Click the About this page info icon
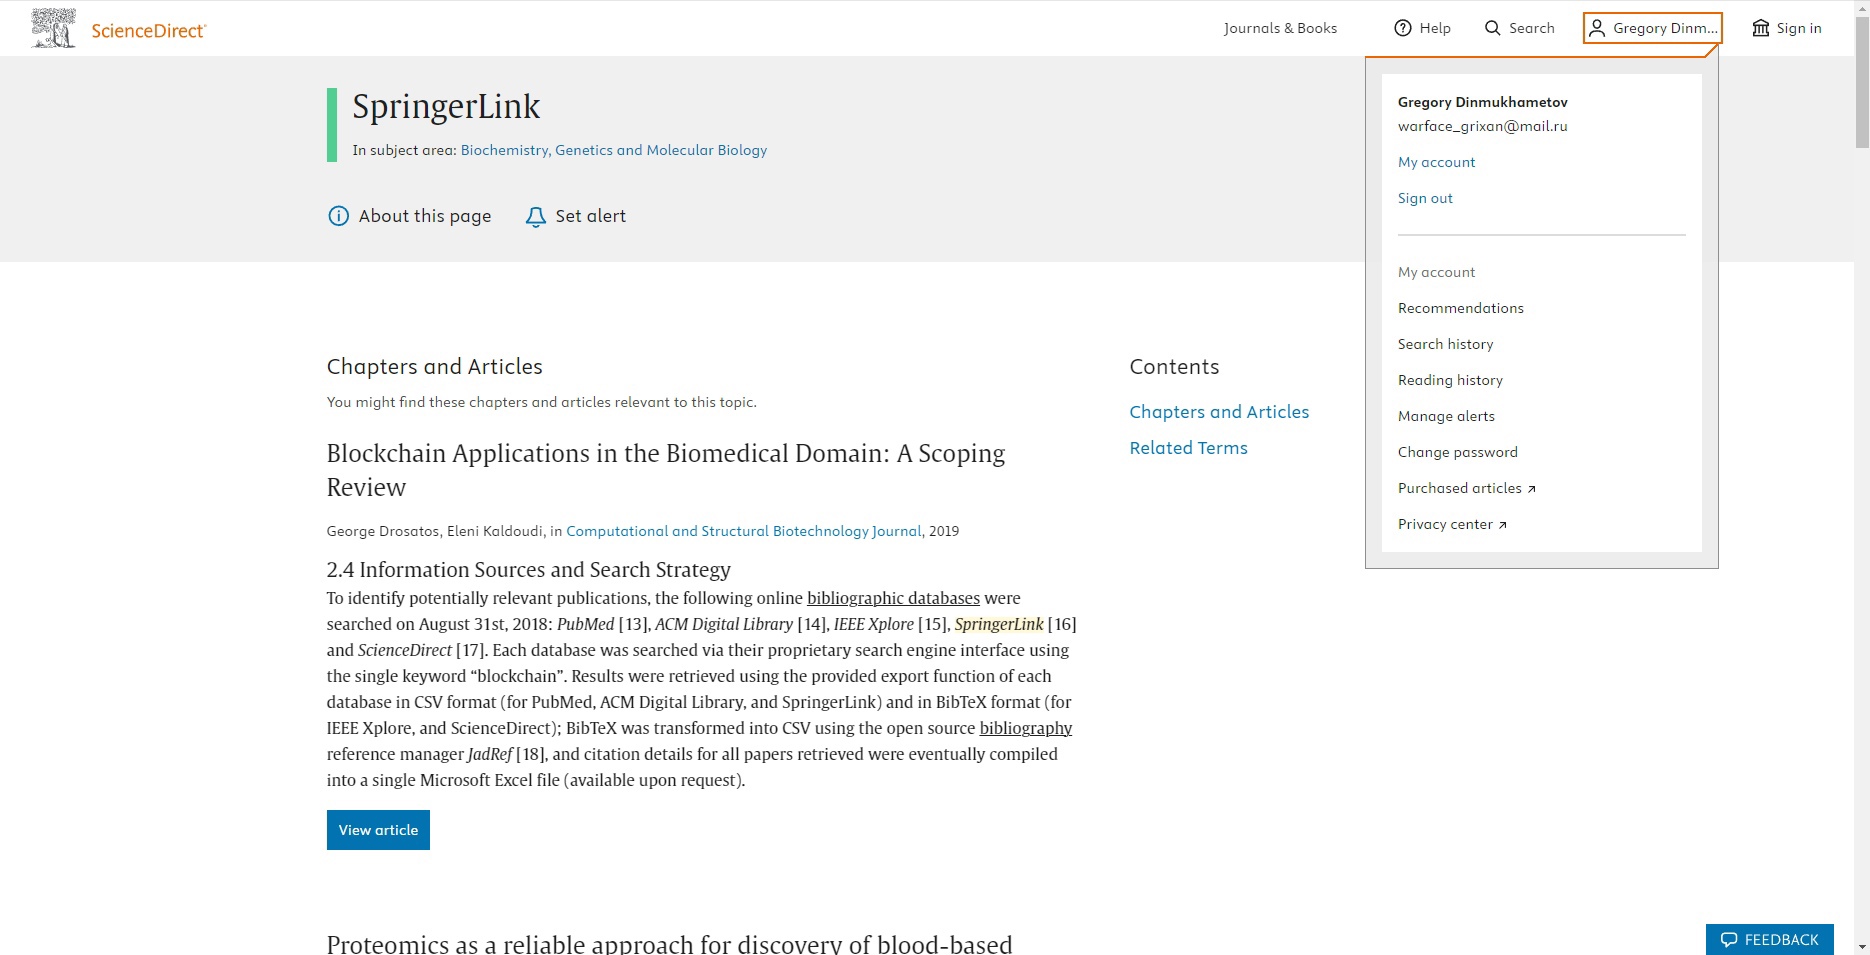Viewport: 1870px width, 955px height. (339, 216)
